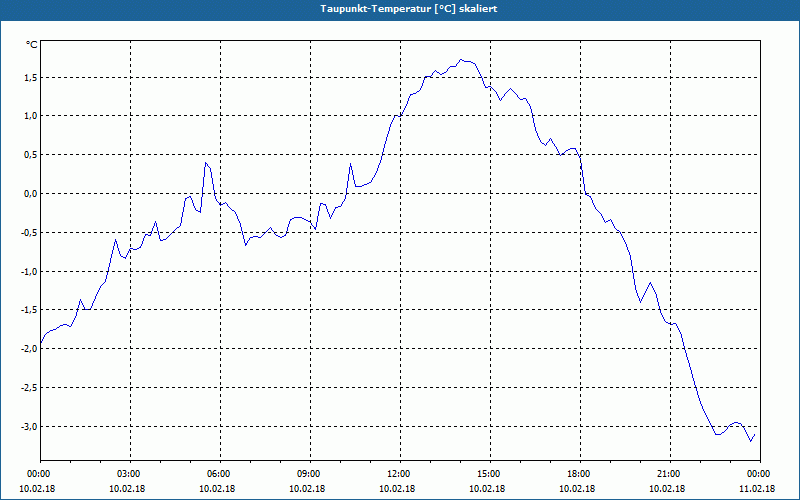
Task: Click the 12:00 time label
Action: tap(400, 474)
